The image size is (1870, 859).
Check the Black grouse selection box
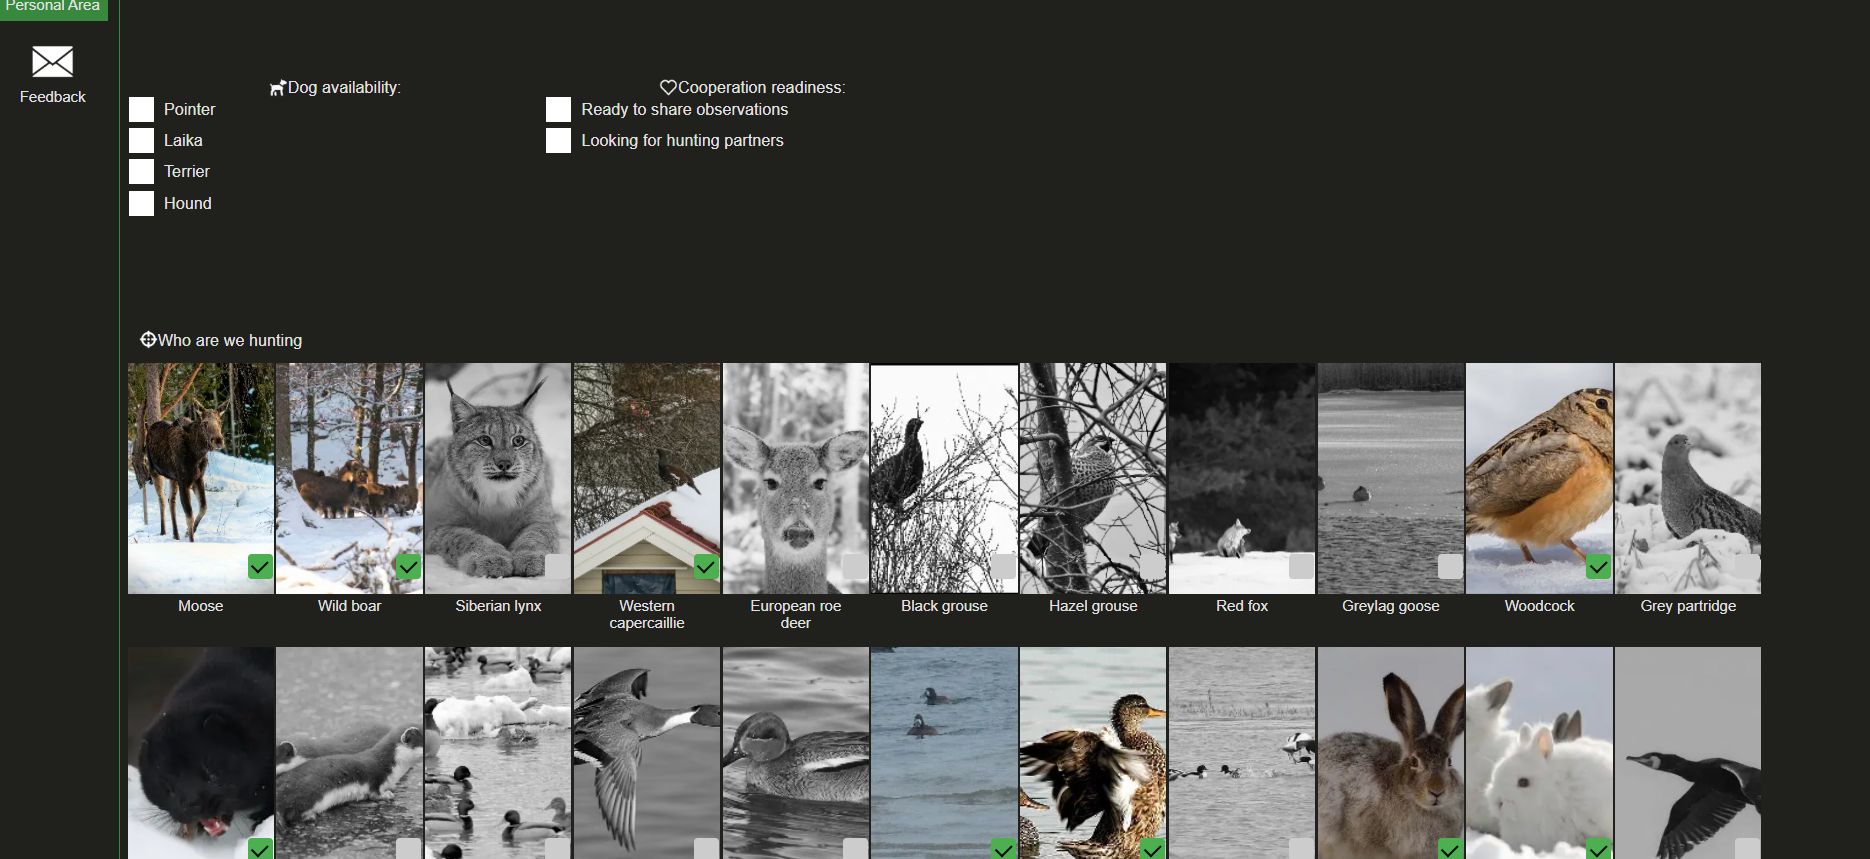[x=1004, y=567]
